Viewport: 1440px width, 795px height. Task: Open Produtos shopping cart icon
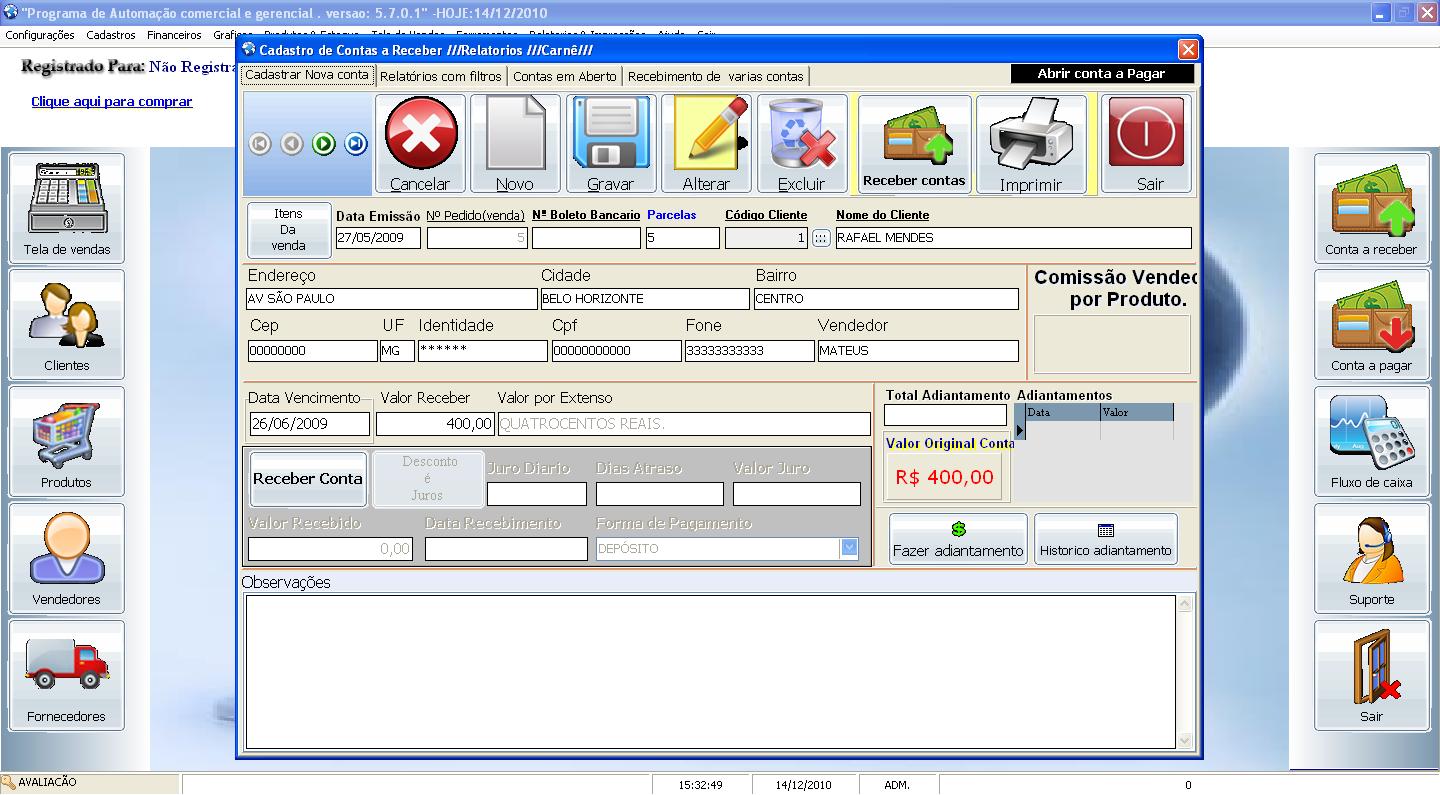pos(67,441)
